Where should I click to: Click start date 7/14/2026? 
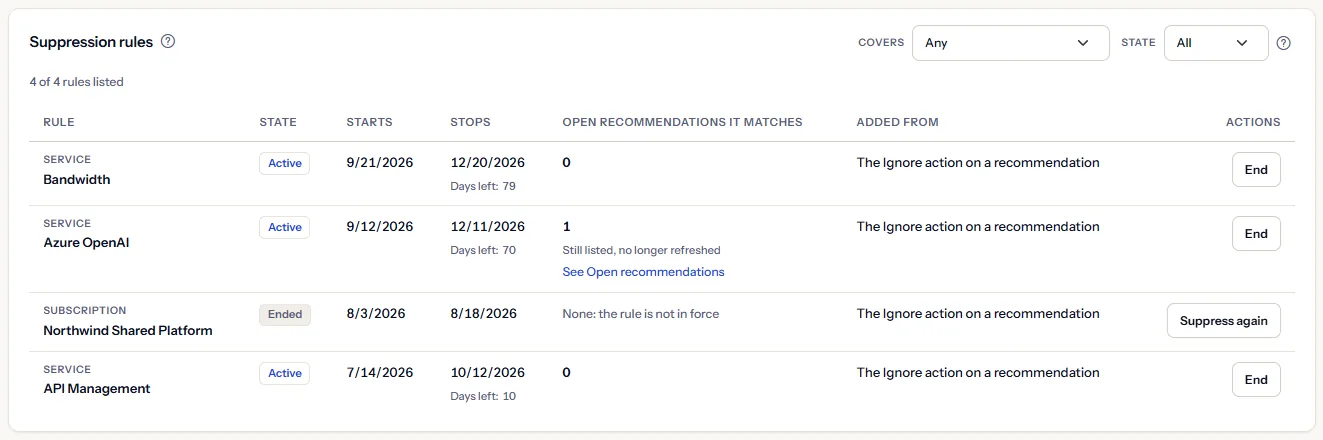379,372
